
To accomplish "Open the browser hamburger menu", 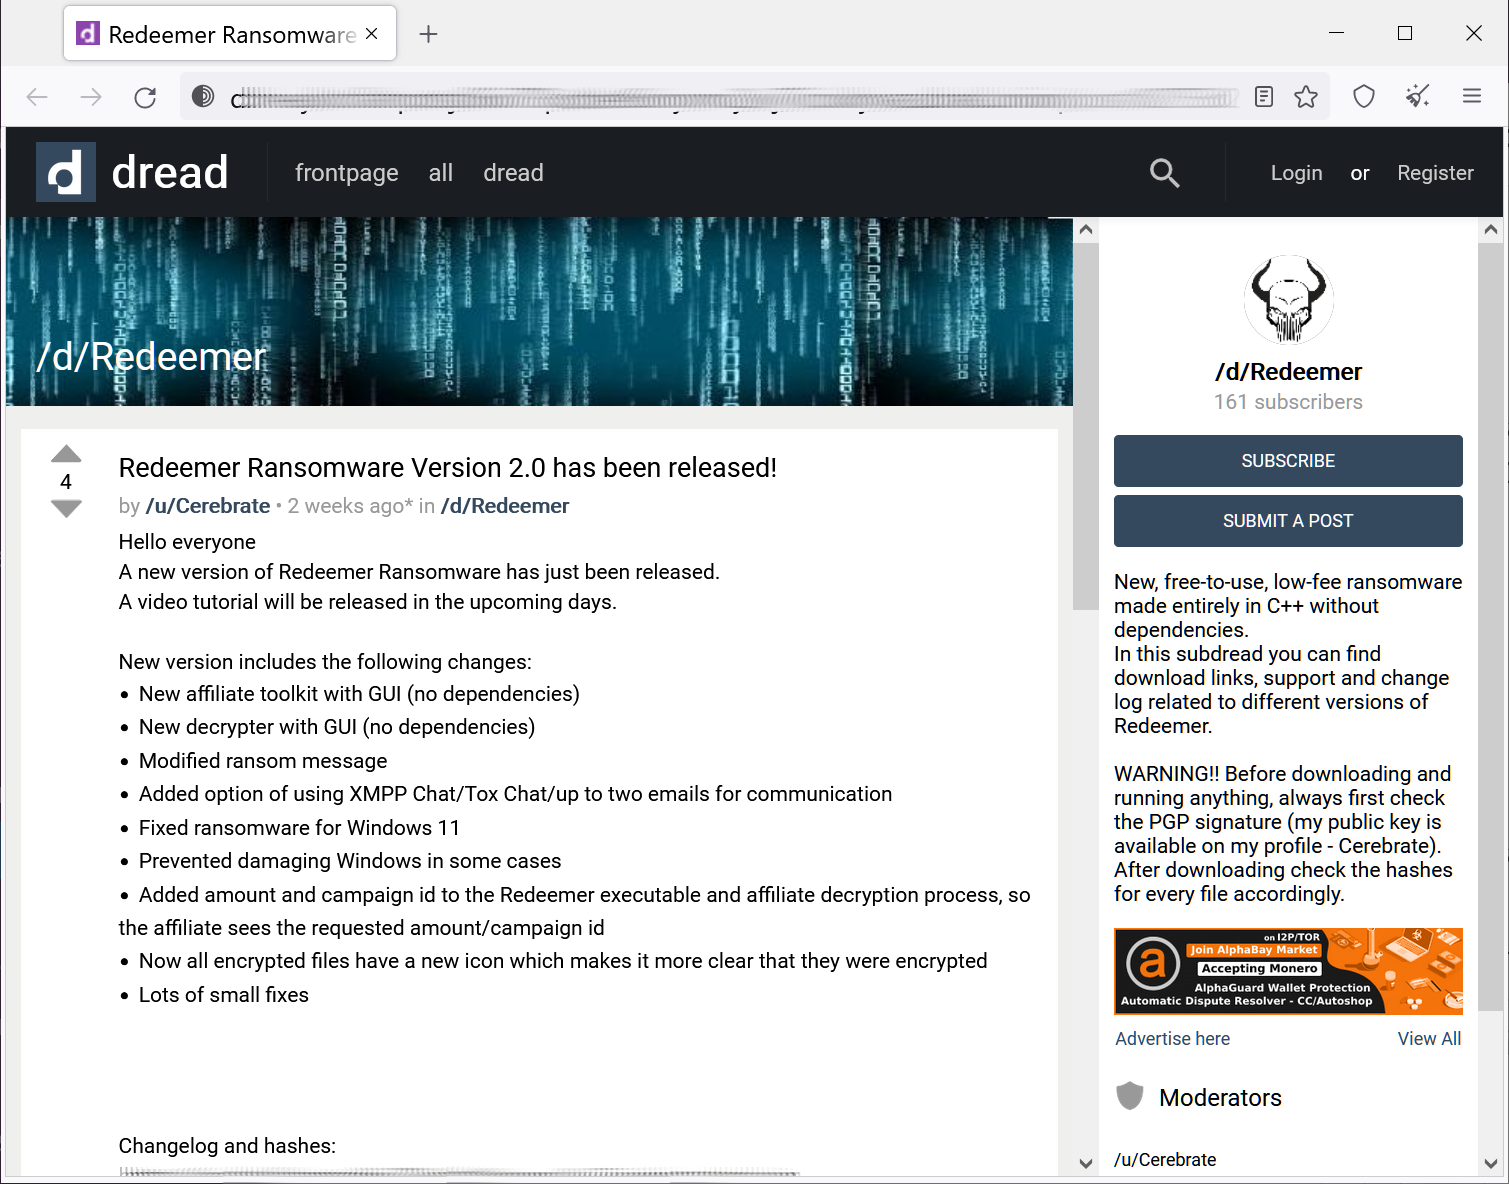I will pos(1472,96).
